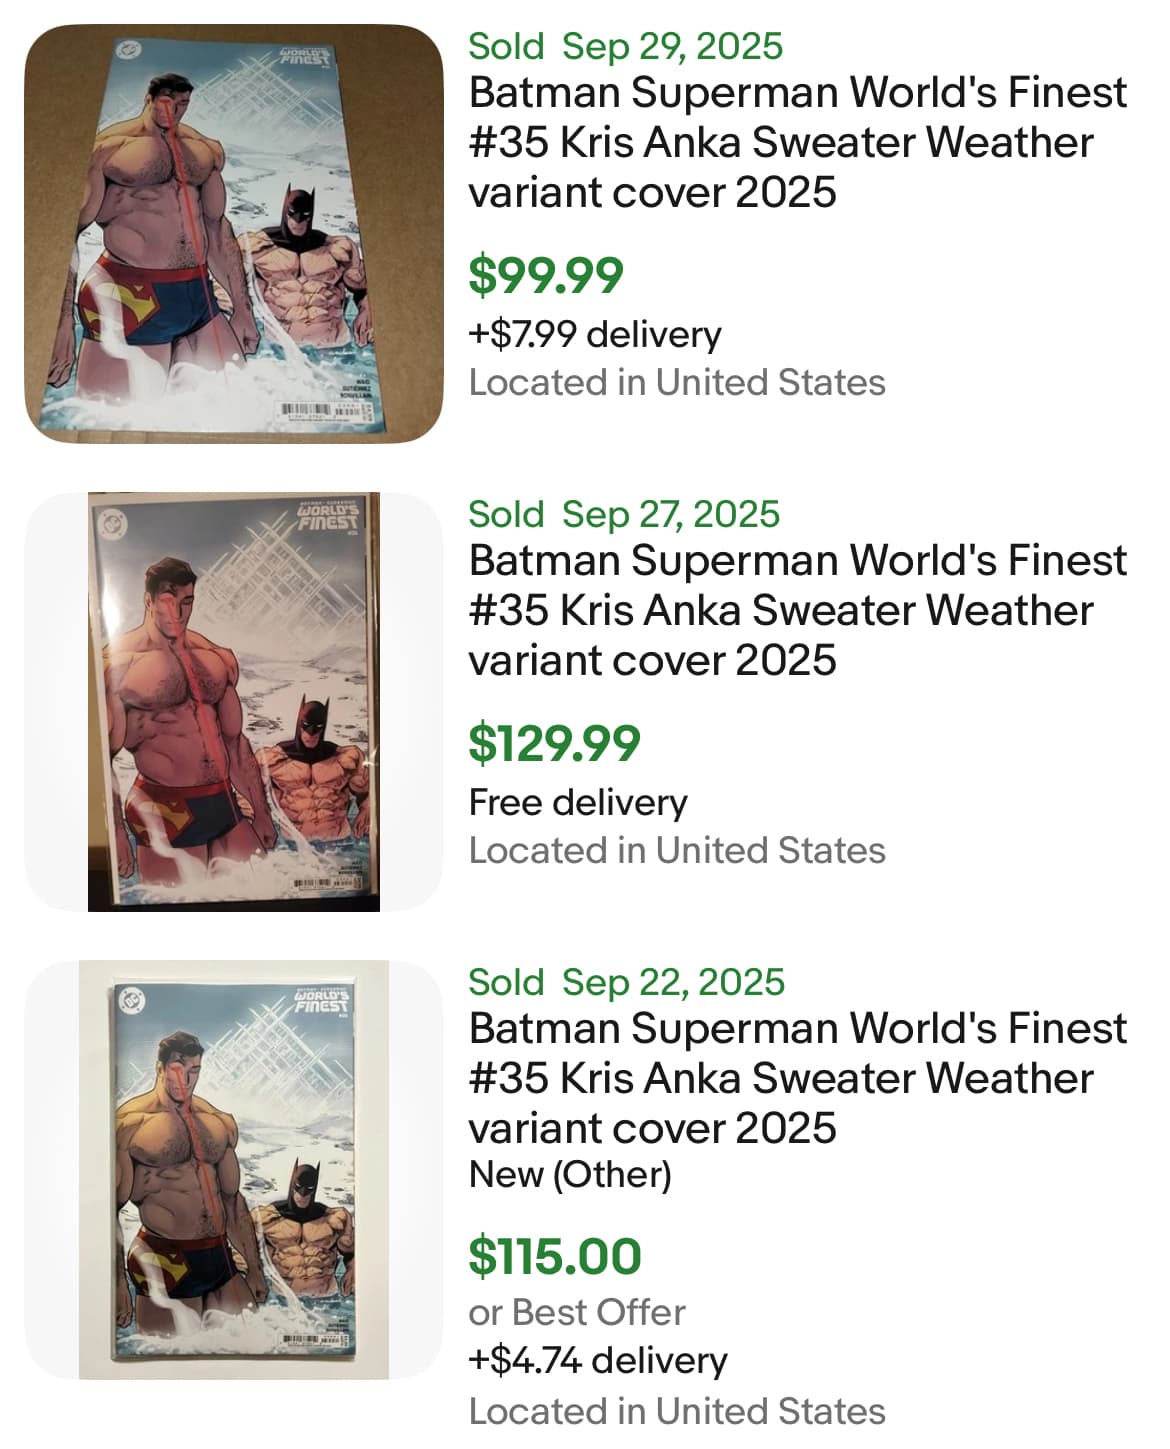Tap the 'Sold Sep 27, 2025' date label
This screenshot has width=1170, height=1449.
tap(623, 514)
